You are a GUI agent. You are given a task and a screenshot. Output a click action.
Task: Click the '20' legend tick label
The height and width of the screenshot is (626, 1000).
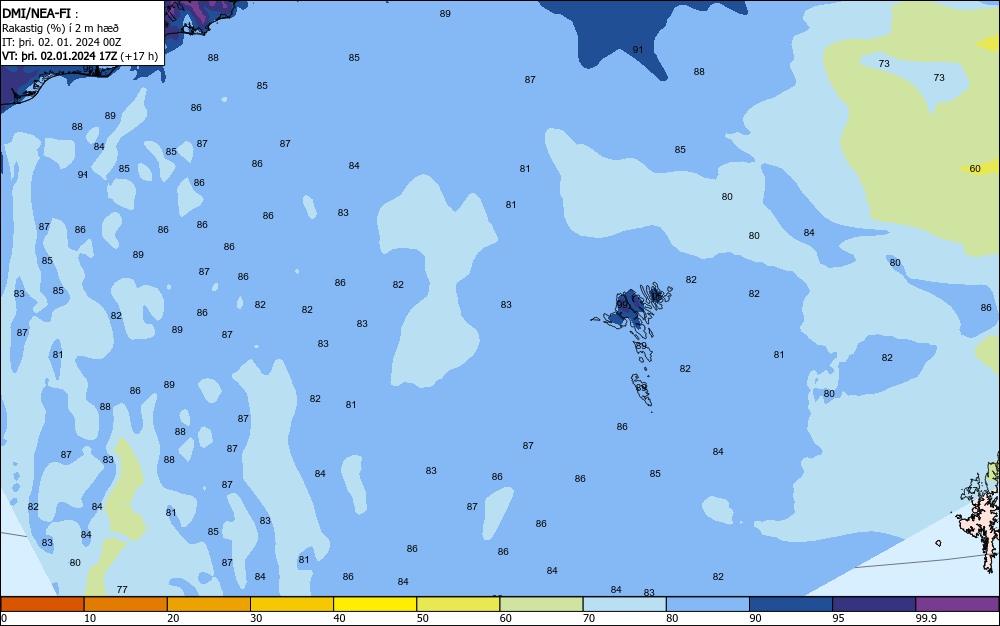tap(173, 618)
